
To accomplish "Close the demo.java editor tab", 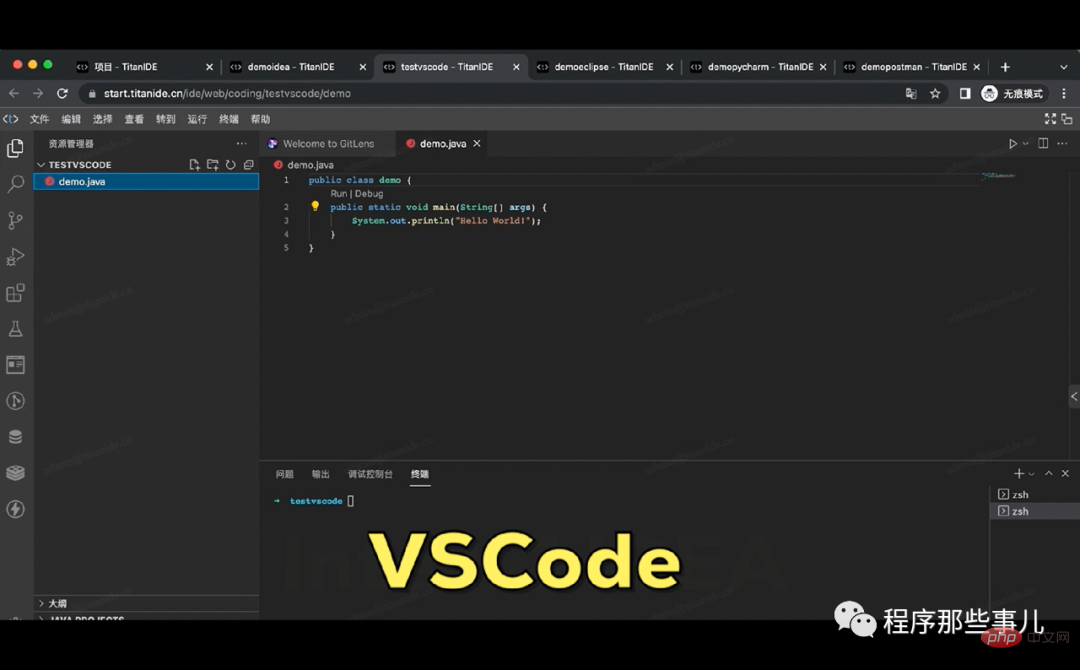I will 477,143.
